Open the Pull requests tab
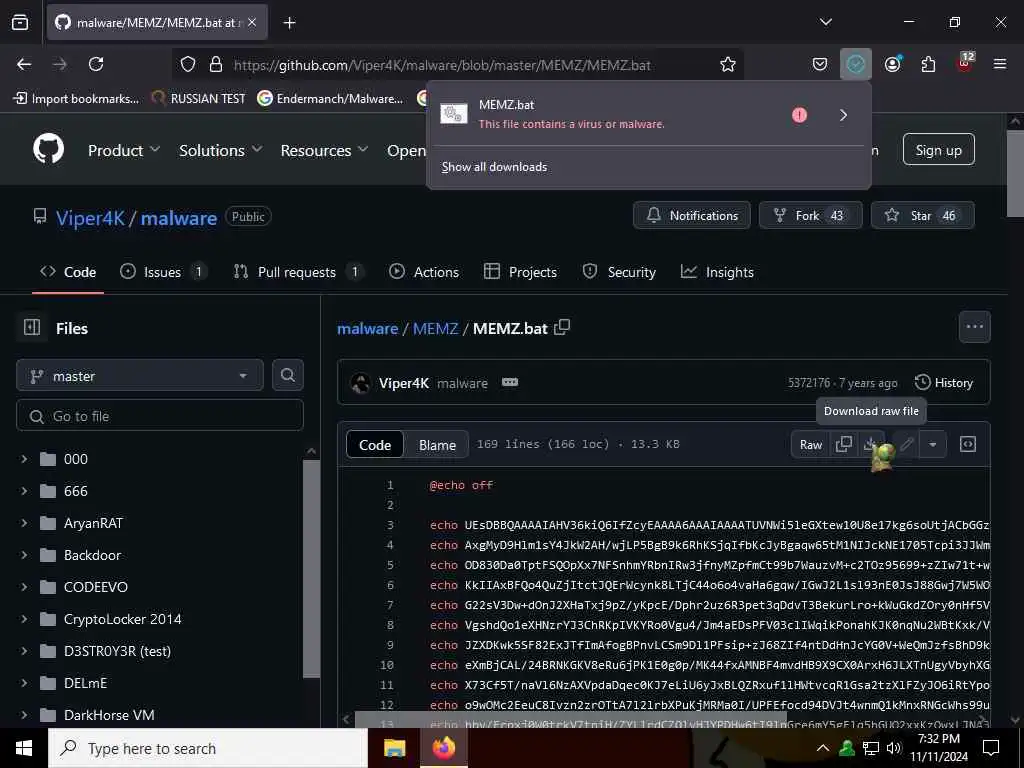Image resolution: width=1024 pixels, height=768 pixels. (298, 272)
